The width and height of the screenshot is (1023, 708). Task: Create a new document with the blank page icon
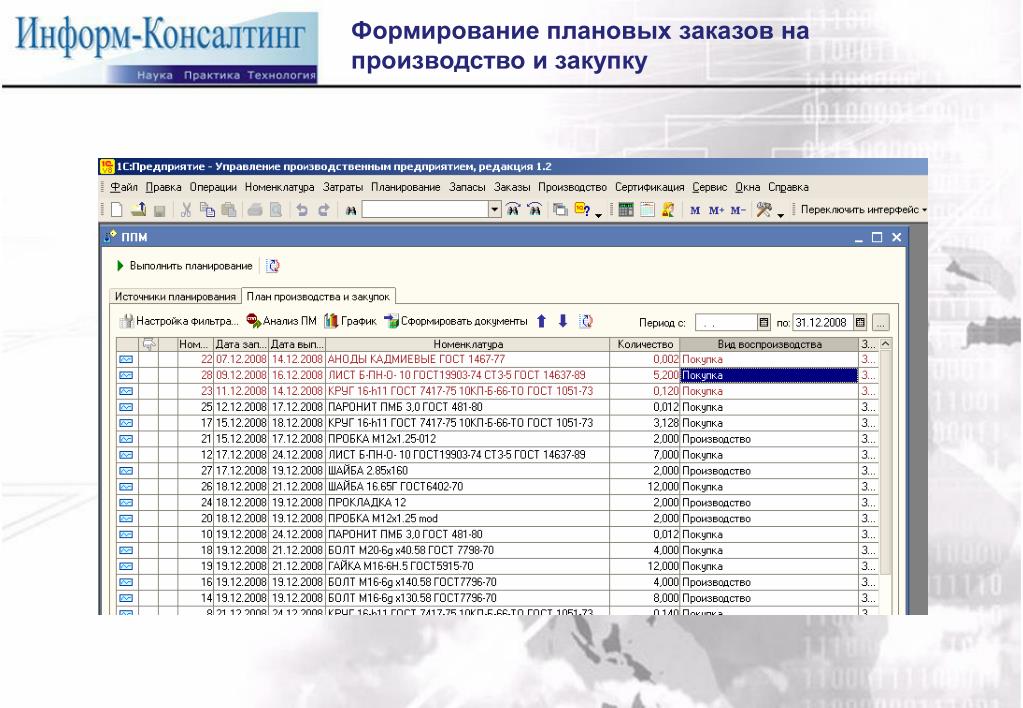(x=117, y=209)
